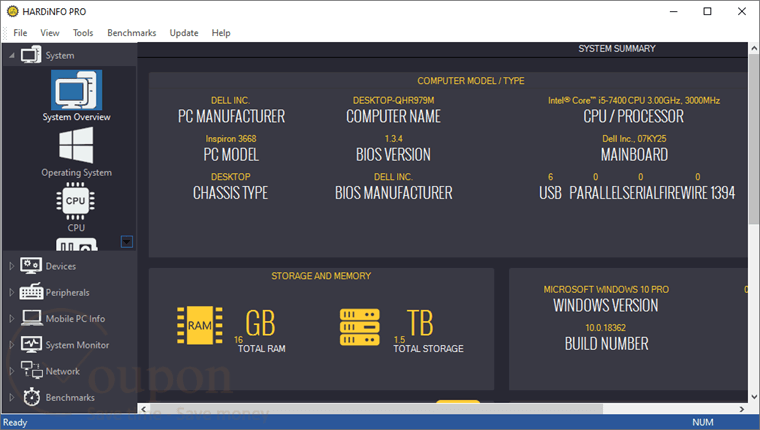Expand the Benchmarks section arrow
760x430 pixels.
pos(12,397)
